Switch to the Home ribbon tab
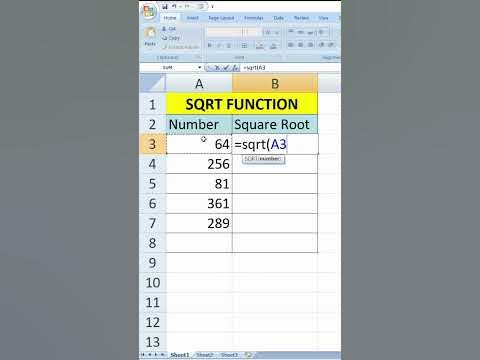 pos(170,18)
